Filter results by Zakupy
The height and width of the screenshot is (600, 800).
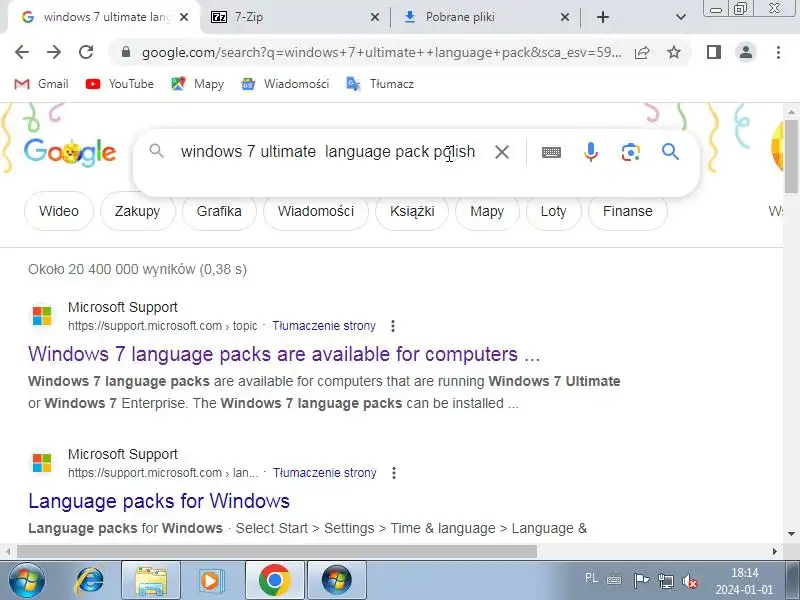(137, 211)
